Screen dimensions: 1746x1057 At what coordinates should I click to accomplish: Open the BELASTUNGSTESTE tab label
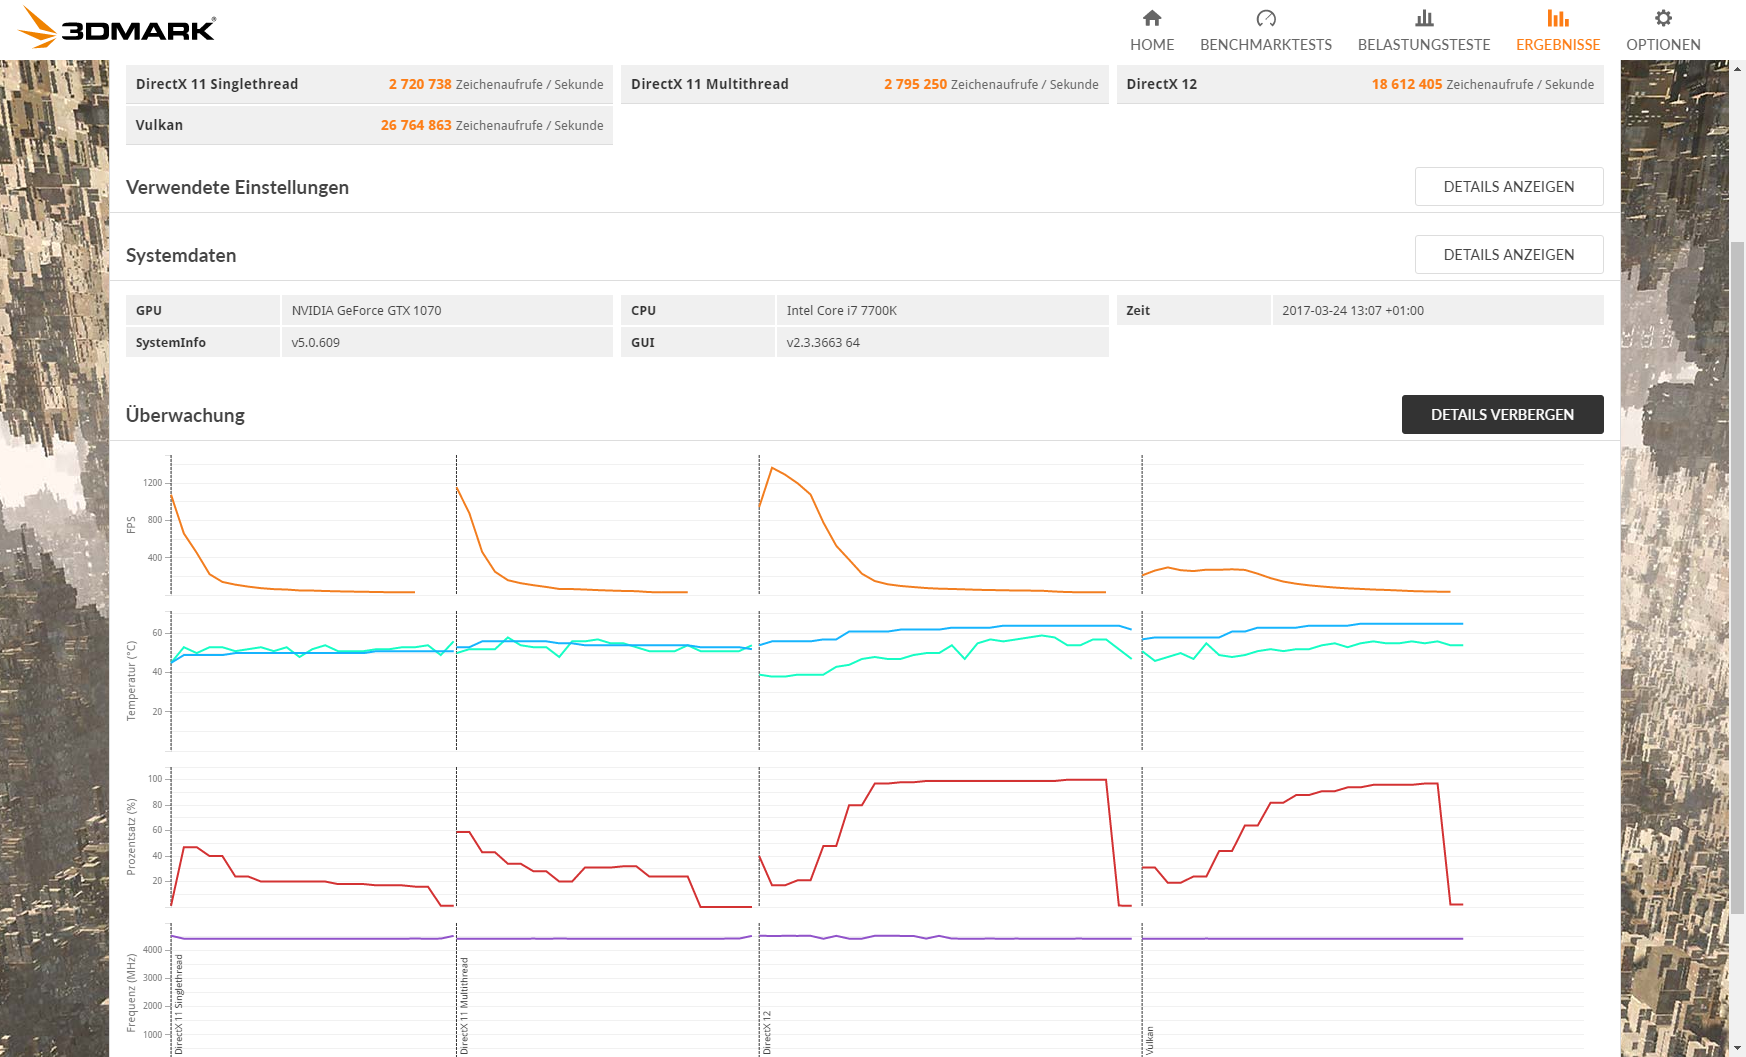pos(1424,45)
